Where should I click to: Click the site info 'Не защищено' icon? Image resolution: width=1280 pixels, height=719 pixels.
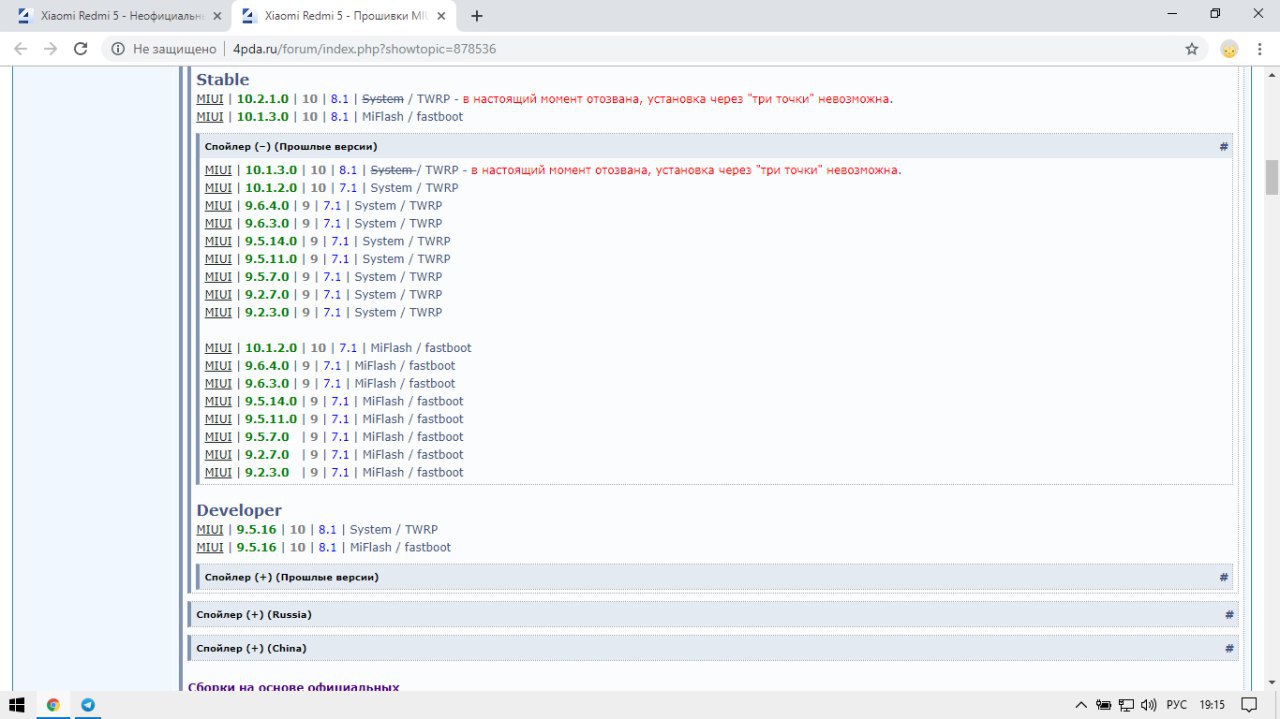(x=118, y=49)
